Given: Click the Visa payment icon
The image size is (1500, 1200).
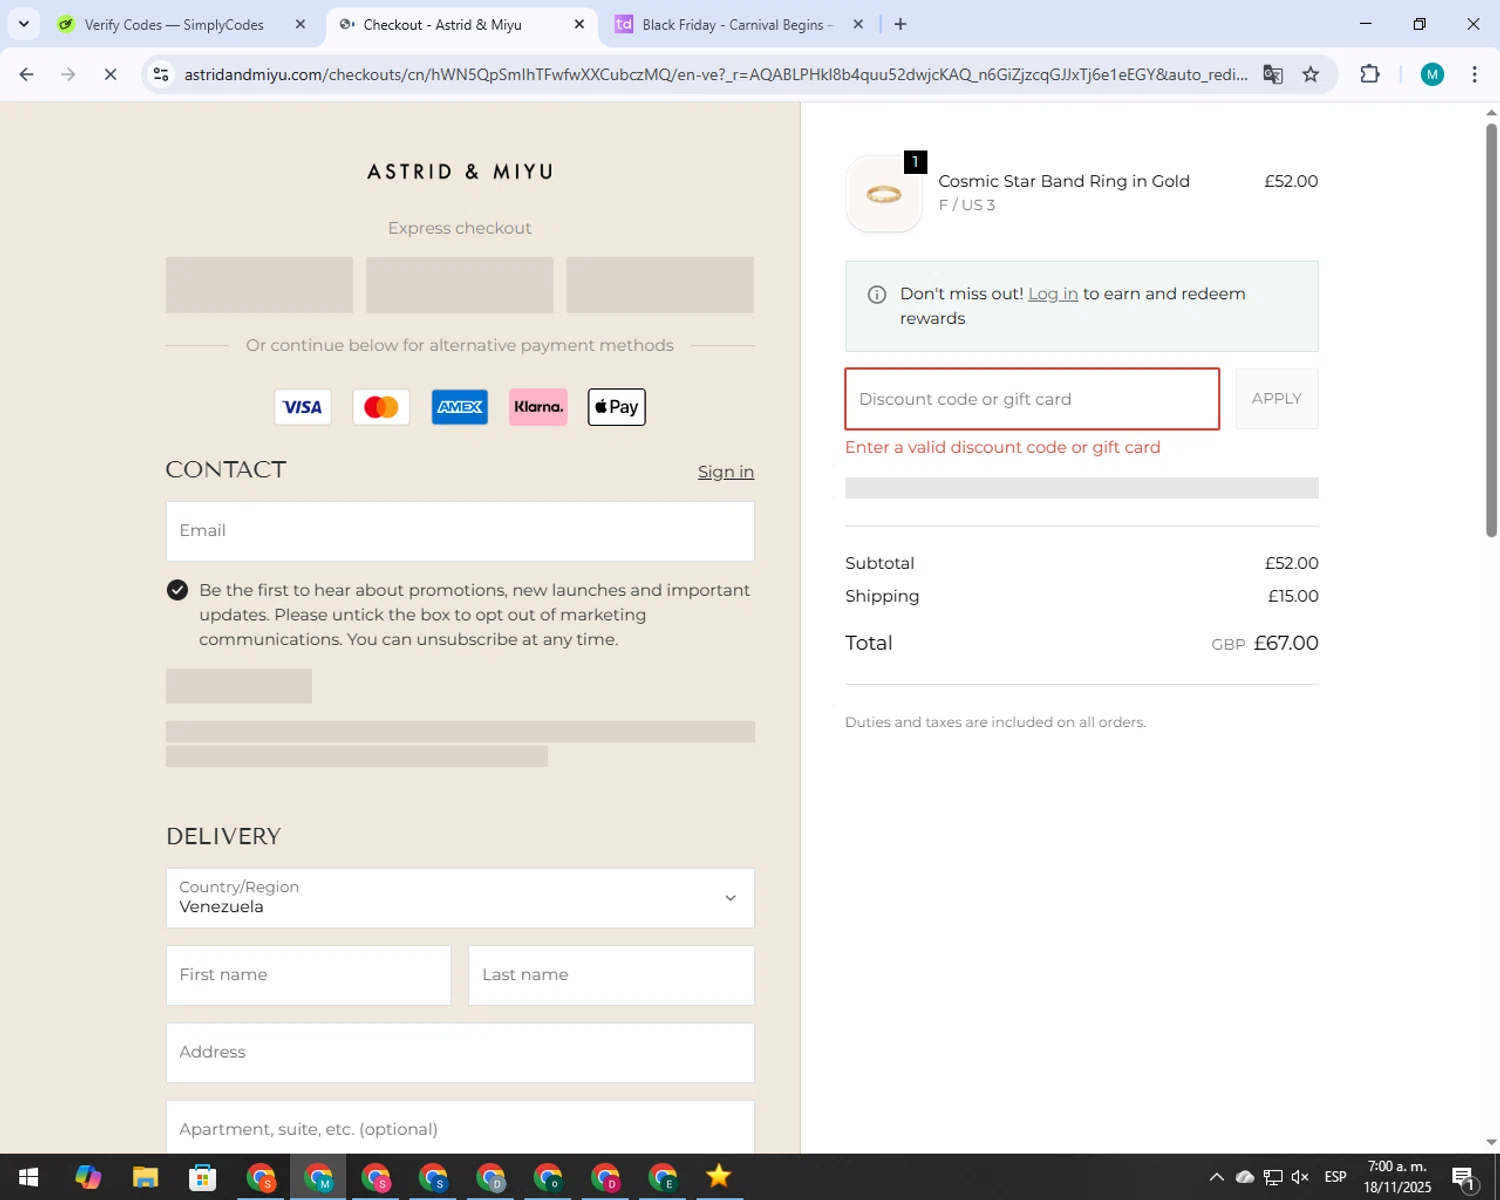Looking at the screenshot, I should (303, 407).
